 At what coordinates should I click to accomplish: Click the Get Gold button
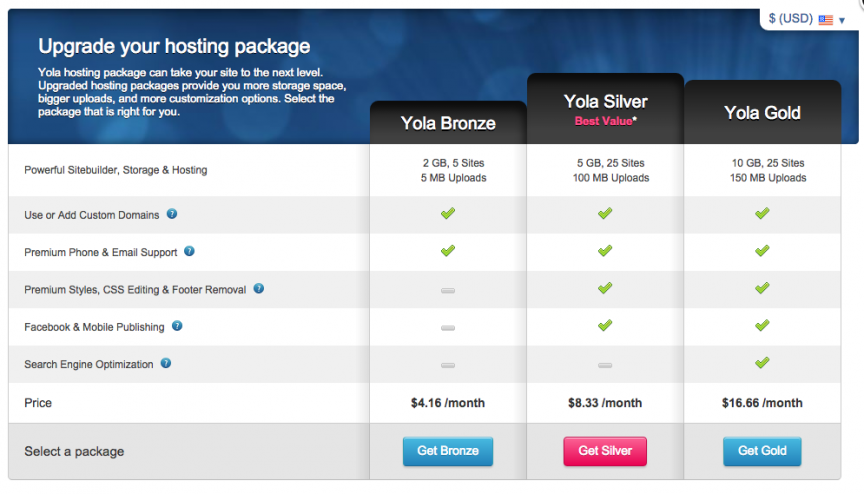[x=762, y=451]
